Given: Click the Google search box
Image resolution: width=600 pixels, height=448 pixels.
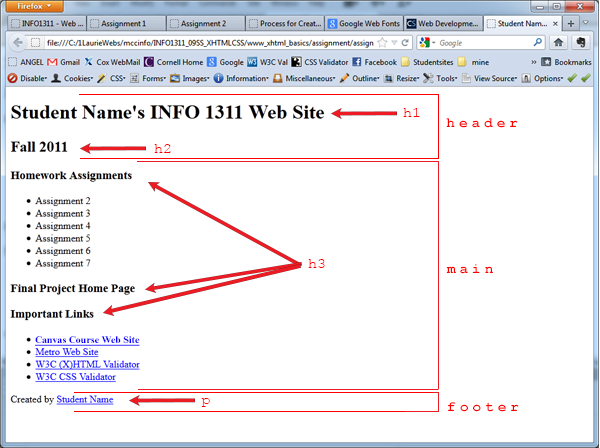Looking at the screenshot, I should (x=484, y=43).
